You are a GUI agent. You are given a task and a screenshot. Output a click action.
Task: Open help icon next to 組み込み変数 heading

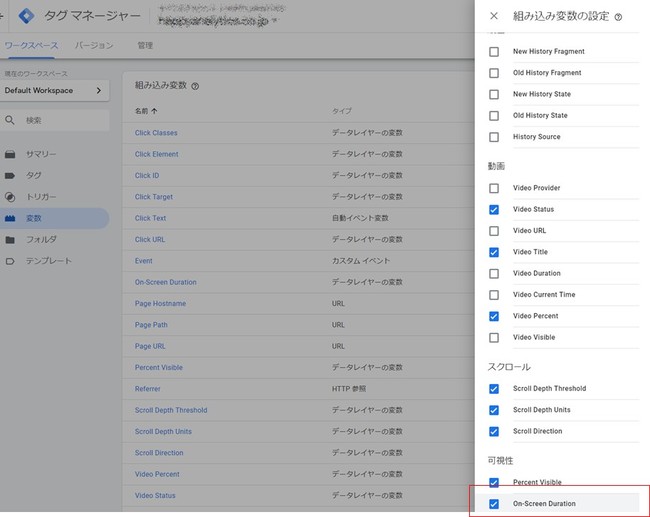pos(195,86)
